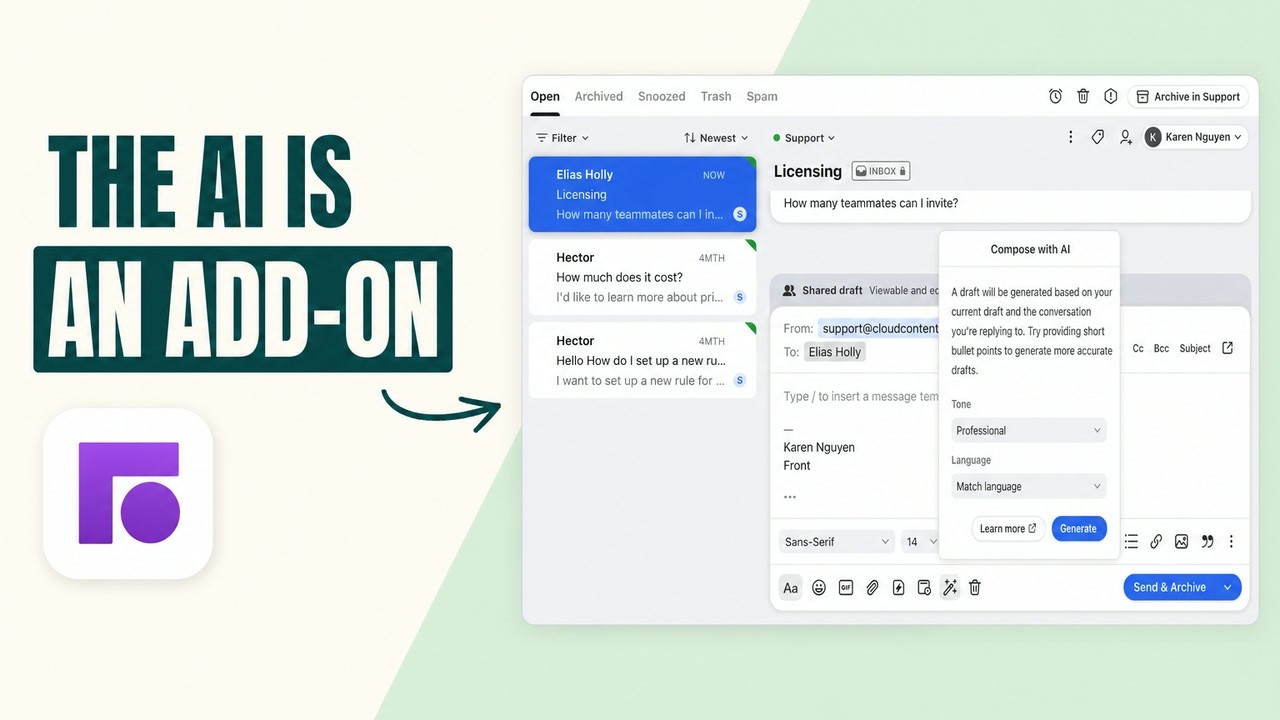The height and width of the screenshot is (720, 1280).
Task: View the Spam tab
Action: [762, 97]
